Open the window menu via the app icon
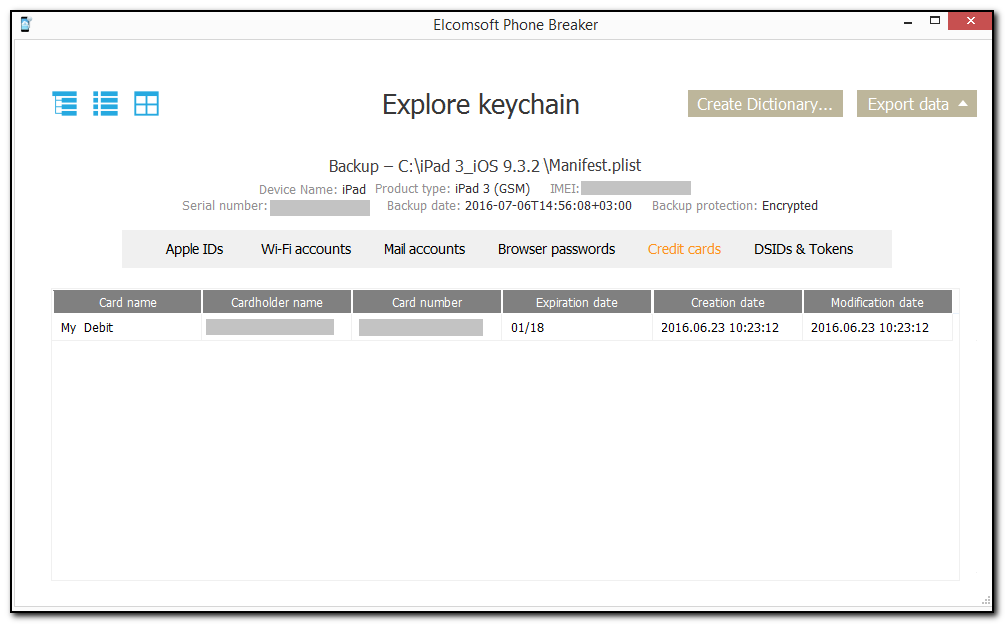1005x624 pixels. (24, 21)
